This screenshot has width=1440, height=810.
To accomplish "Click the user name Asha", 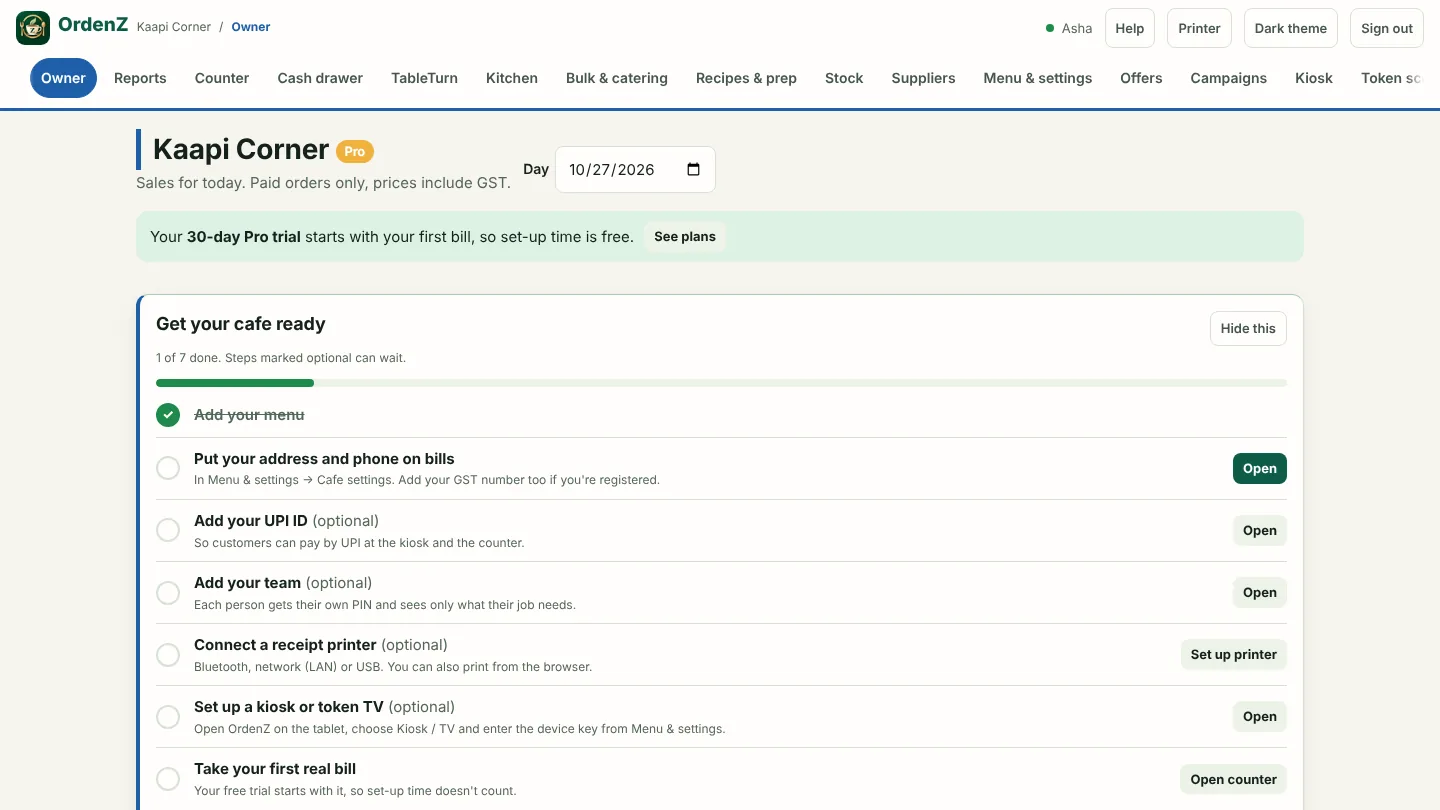I will pyautogui.click(x=1077, y=28).
